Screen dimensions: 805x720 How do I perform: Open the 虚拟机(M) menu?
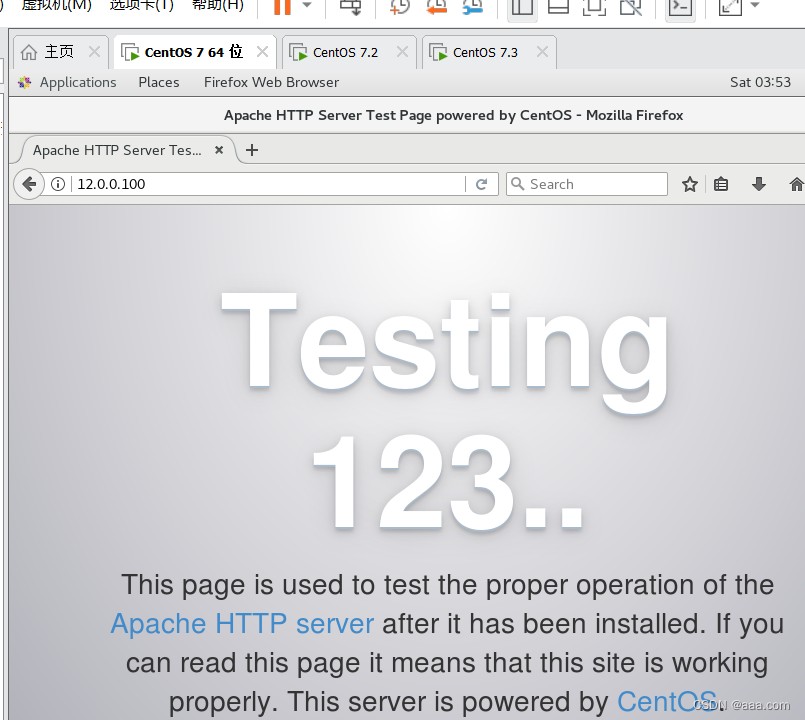[56, 6]
